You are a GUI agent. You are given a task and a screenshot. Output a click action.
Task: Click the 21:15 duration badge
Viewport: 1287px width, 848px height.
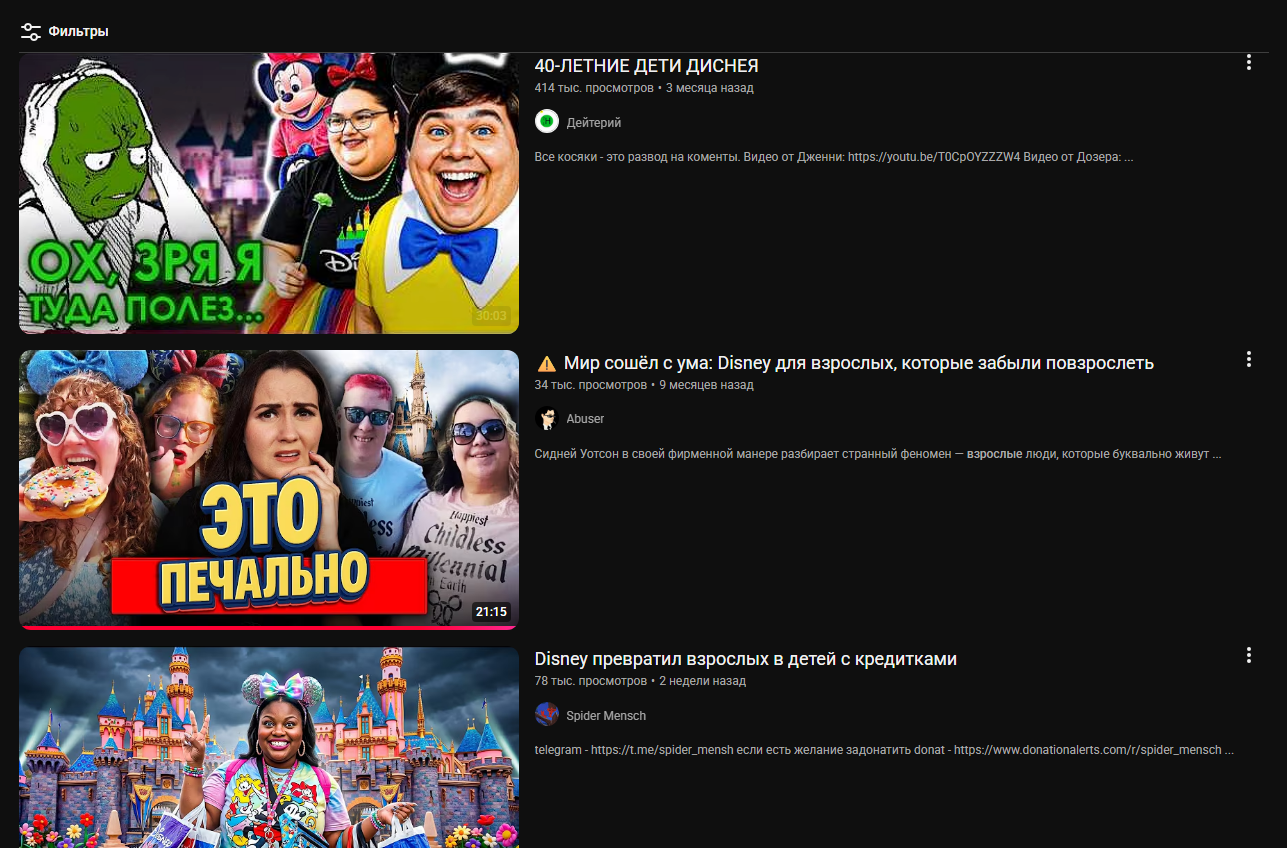click(491, 611)
